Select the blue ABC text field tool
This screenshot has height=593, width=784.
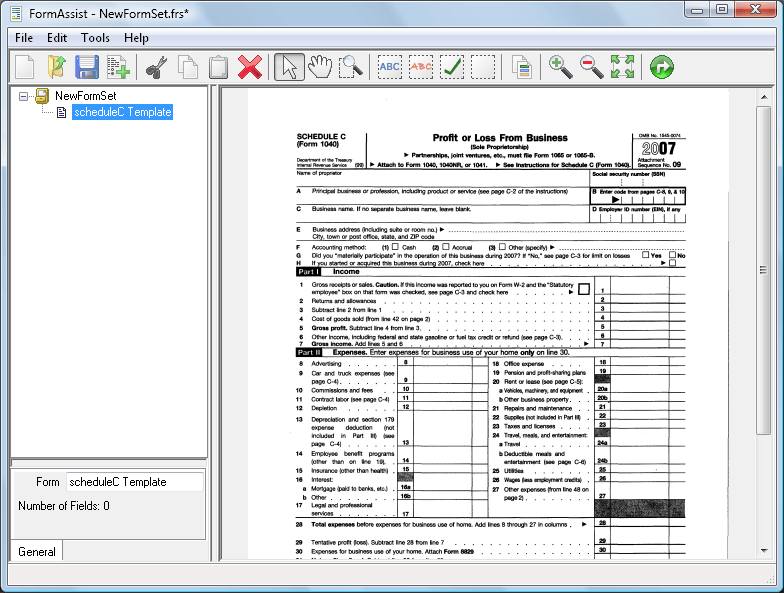(390, 67)
